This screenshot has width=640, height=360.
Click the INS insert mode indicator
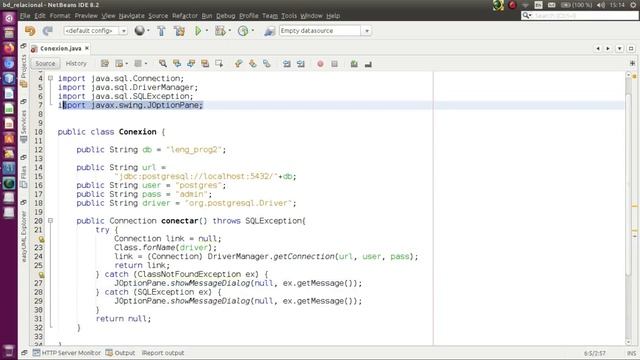click(631, 353)
